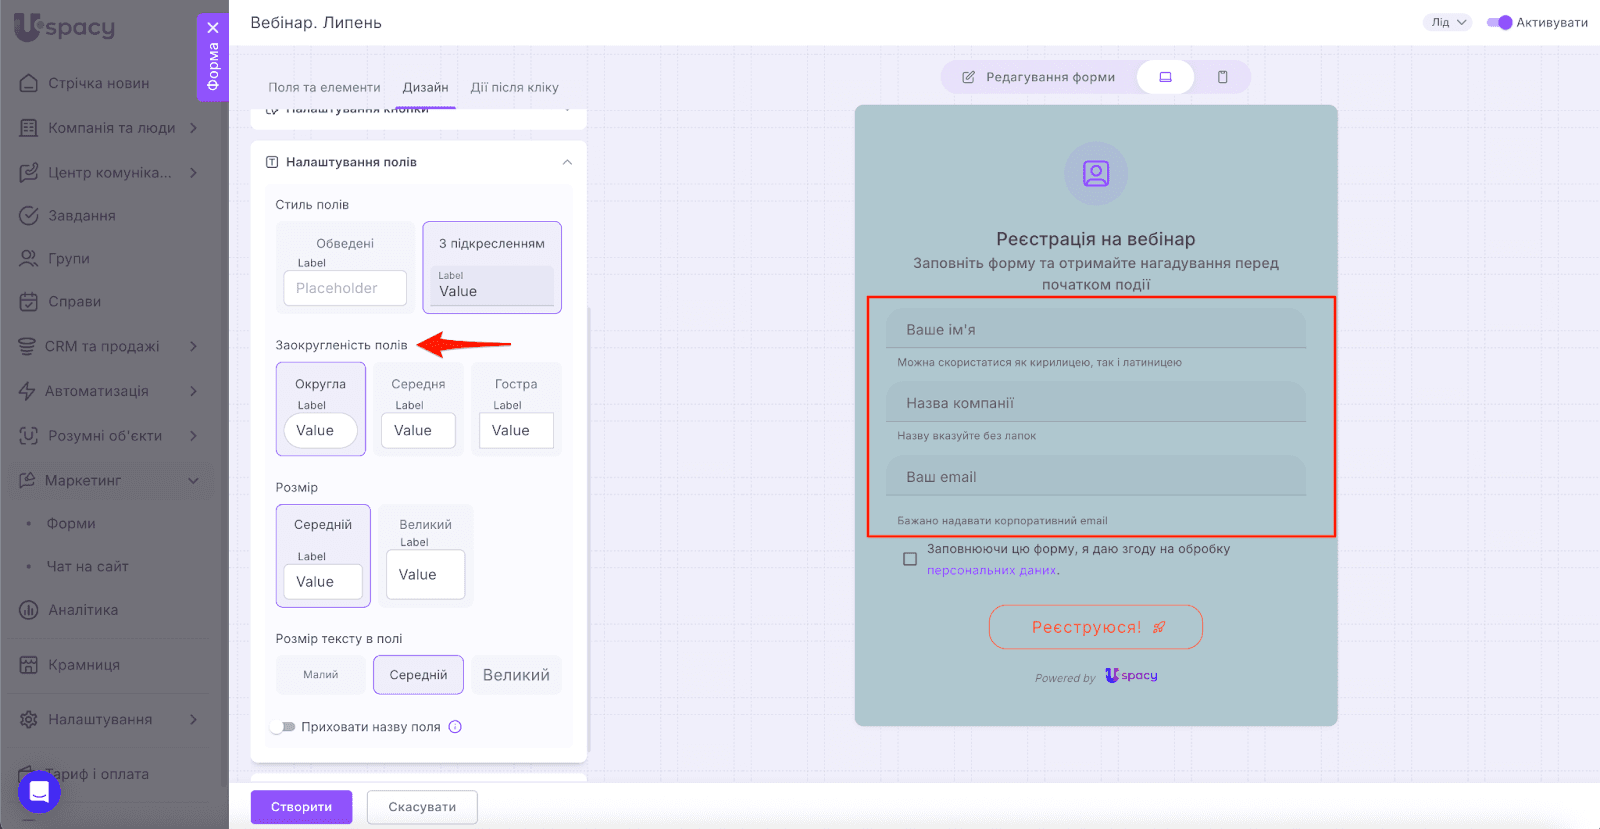Click the Компанія та люди building icon
Image resolution: width=1600 pixels, height=829 pixels.
coord(29,128)
